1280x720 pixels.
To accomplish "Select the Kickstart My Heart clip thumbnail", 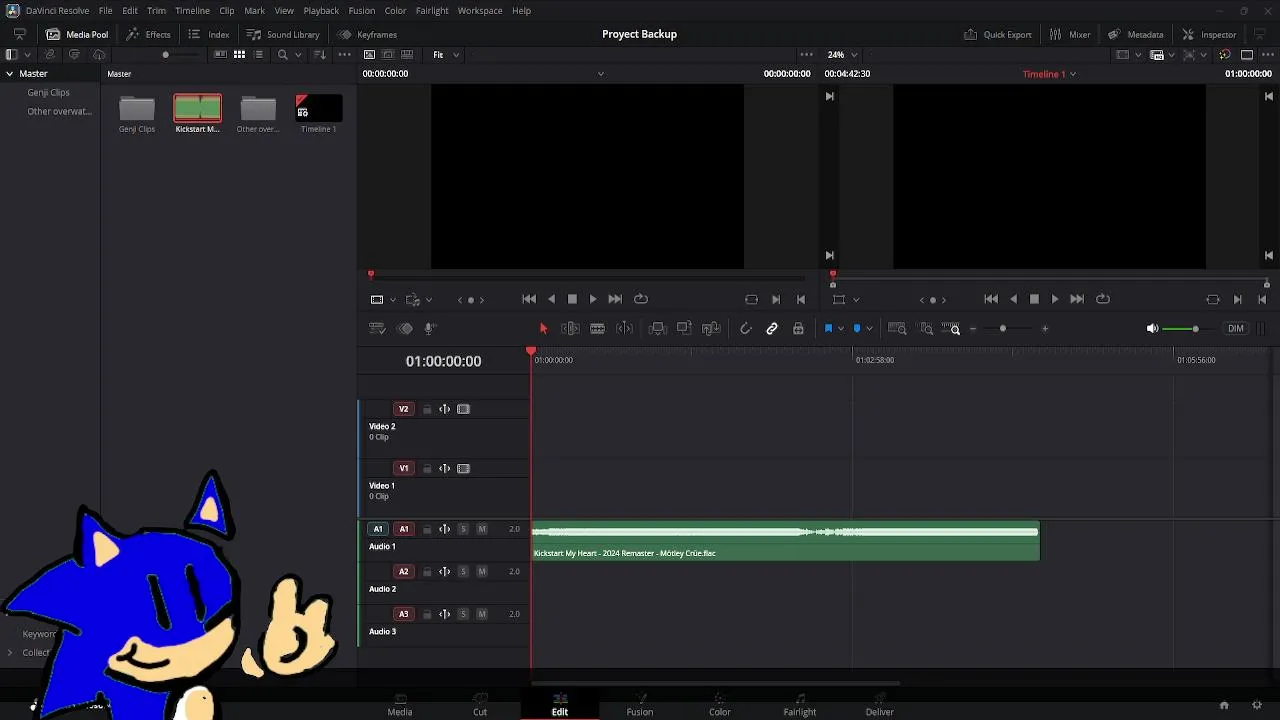I will pyautogui.click(x=197, y=108).
